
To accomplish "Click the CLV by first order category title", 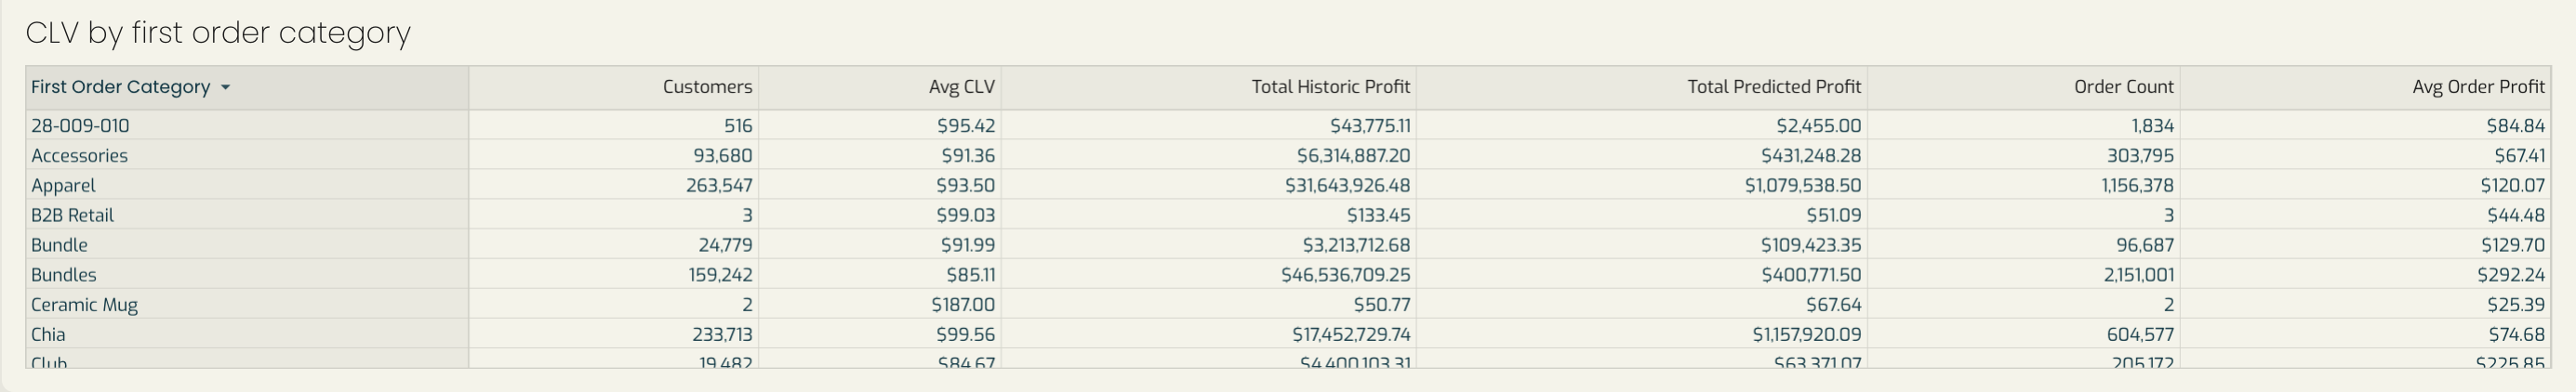I will 218,33.
